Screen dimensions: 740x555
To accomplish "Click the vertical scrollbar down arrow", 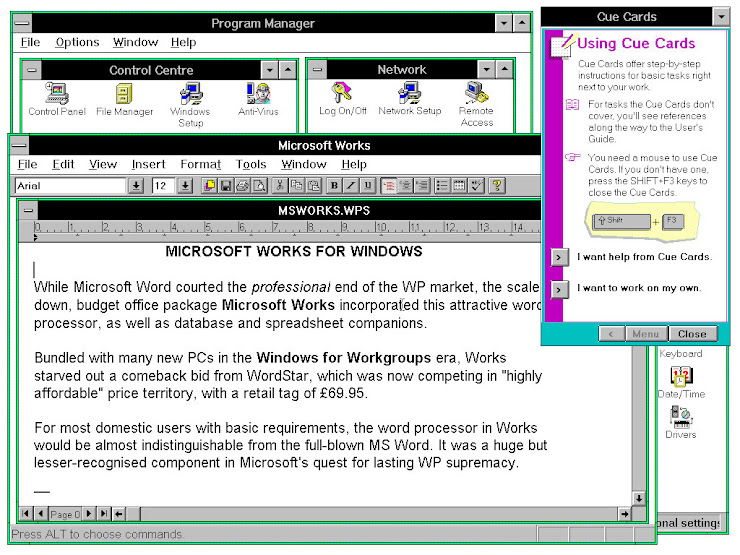I will [x=639, y=498].
